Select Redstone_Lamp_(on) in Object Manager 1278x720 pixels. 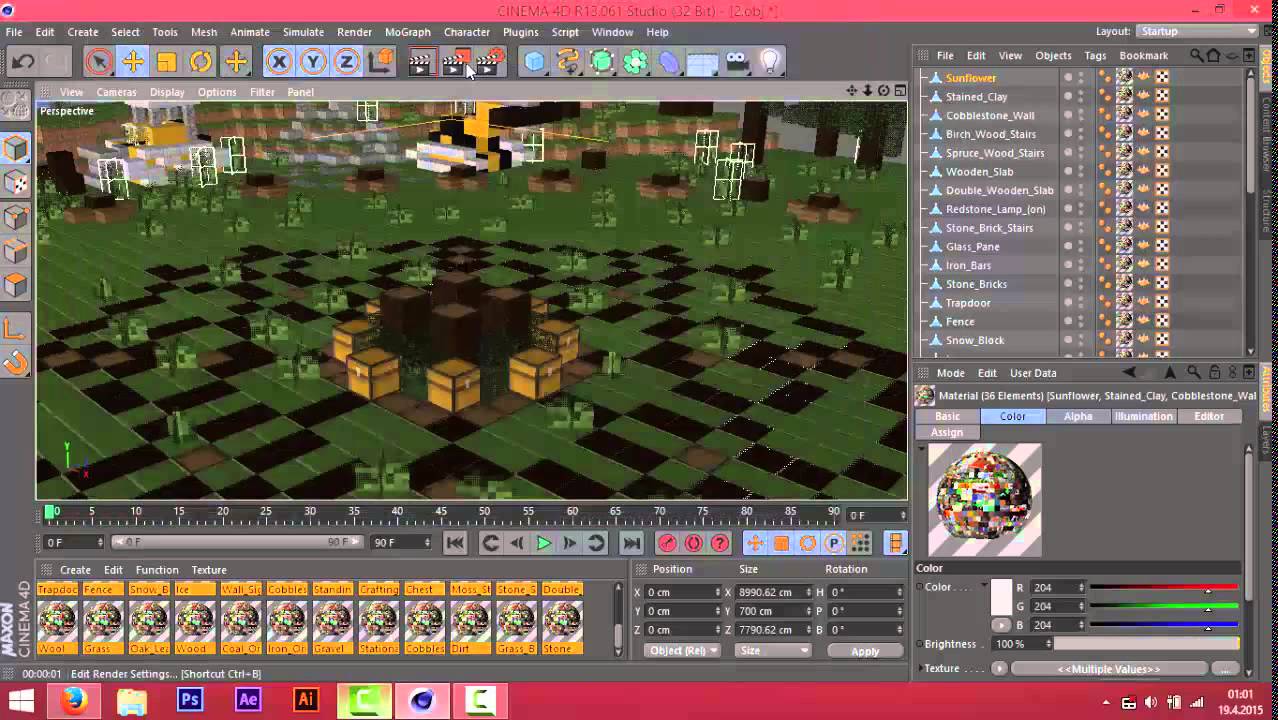tap(995, 209)
